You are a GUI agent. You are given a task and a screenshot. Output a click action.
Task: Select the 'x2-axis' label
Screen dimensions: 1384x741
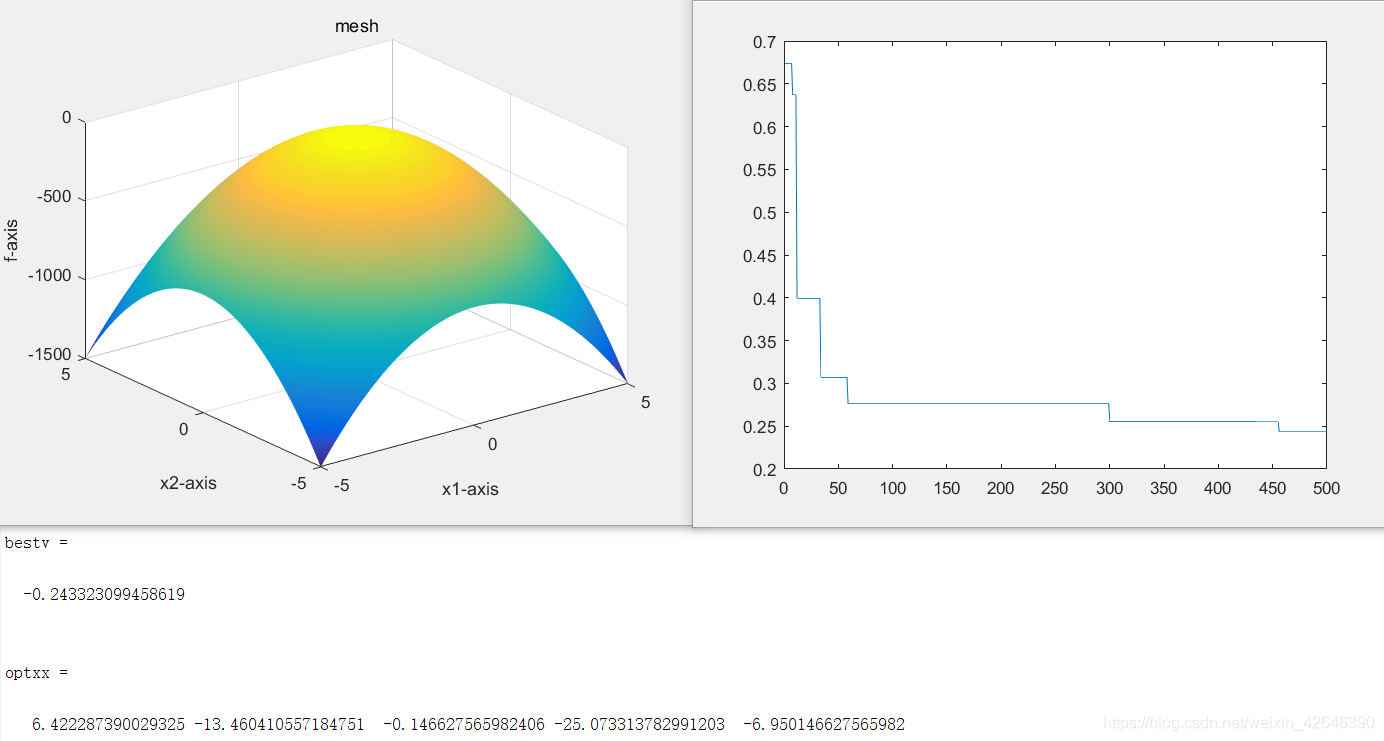click(x=188, y=483)
